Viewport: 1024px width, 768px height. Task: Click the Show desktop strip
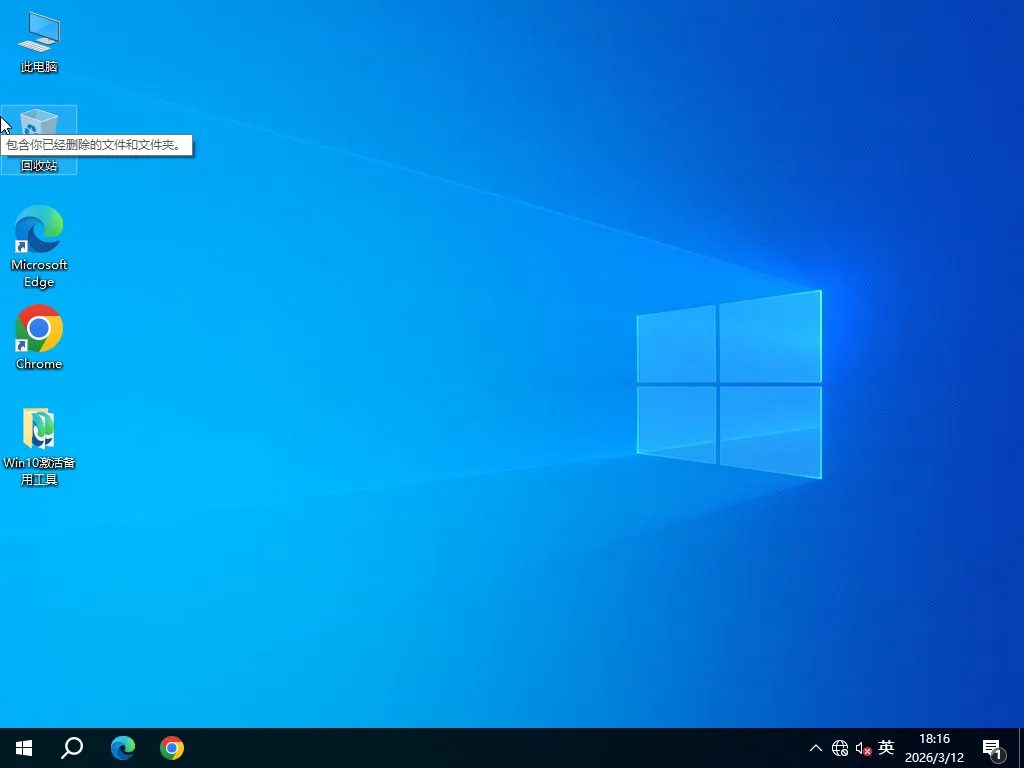click(1021, 748)
